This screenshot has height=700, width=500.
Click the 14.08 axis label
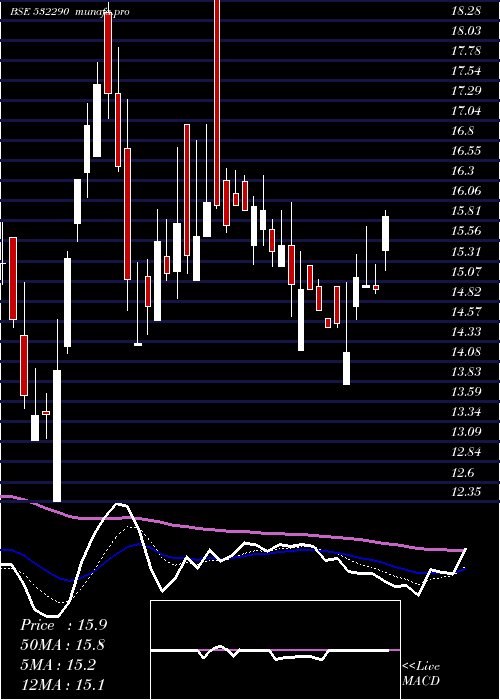[466, 352]
